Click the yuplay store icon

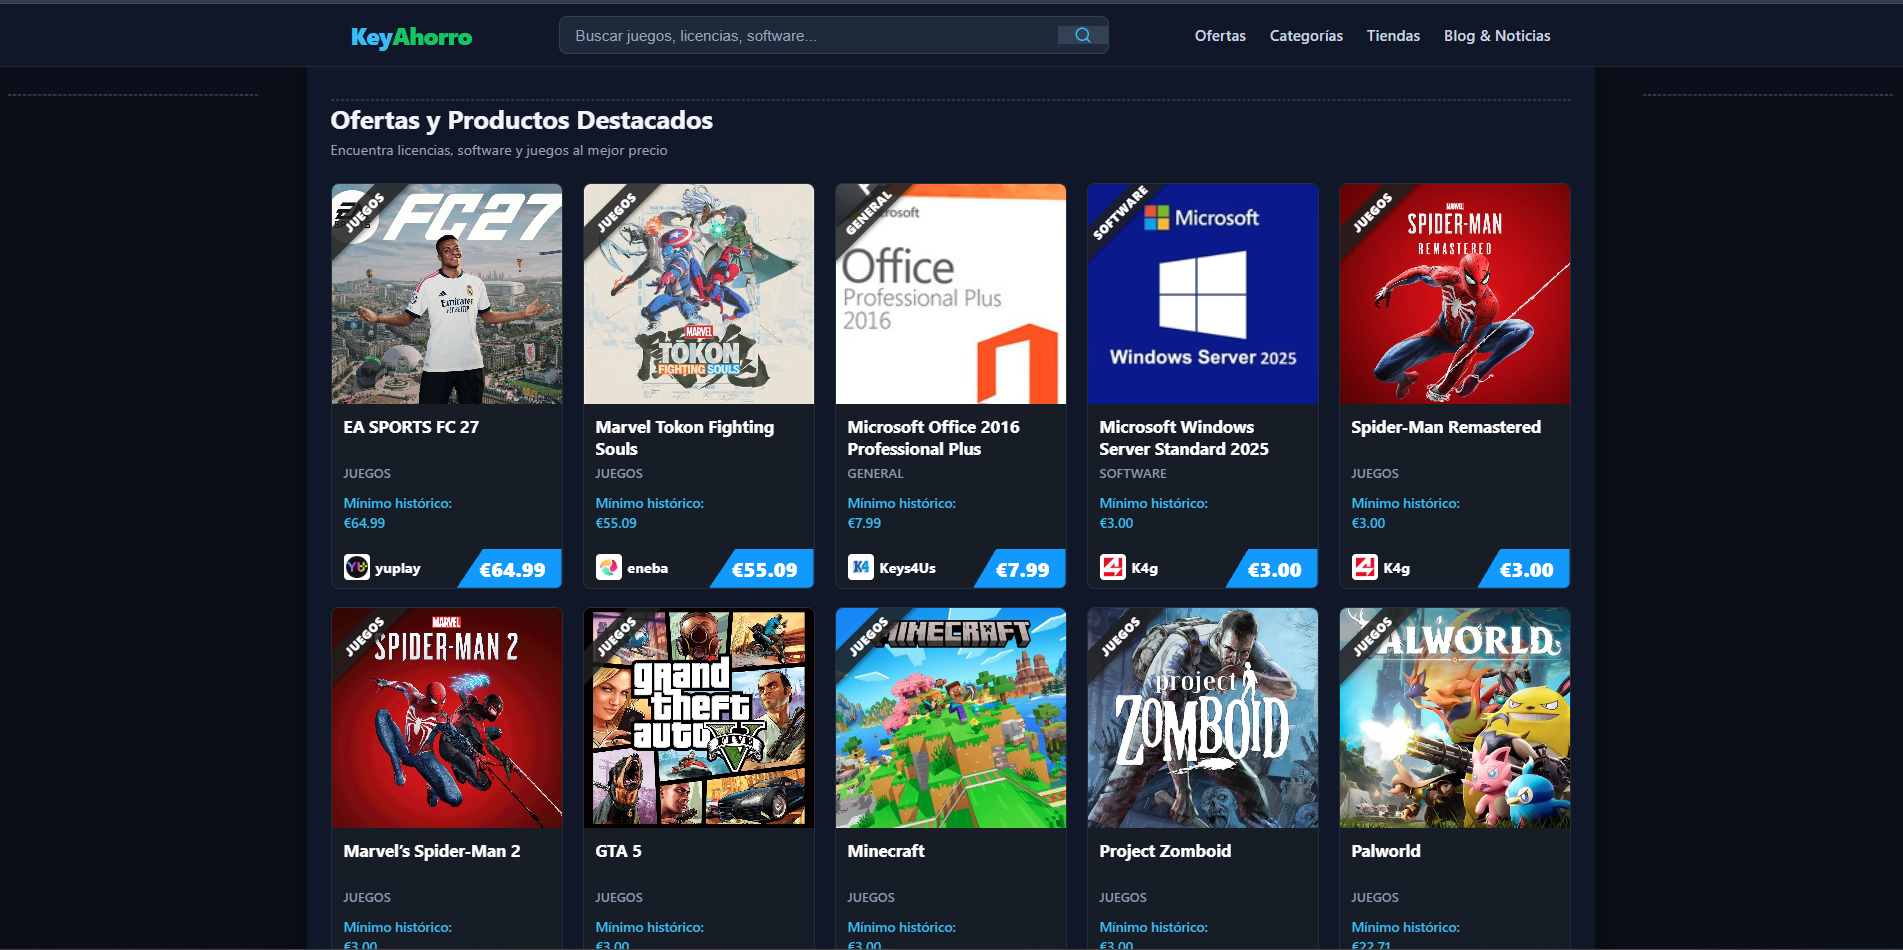pyautogui.click(x=357, y=567)
